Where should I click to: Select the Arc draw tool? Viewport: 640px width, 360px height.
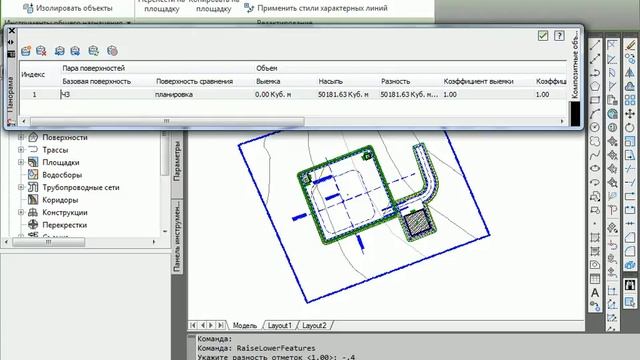(595, 113)
